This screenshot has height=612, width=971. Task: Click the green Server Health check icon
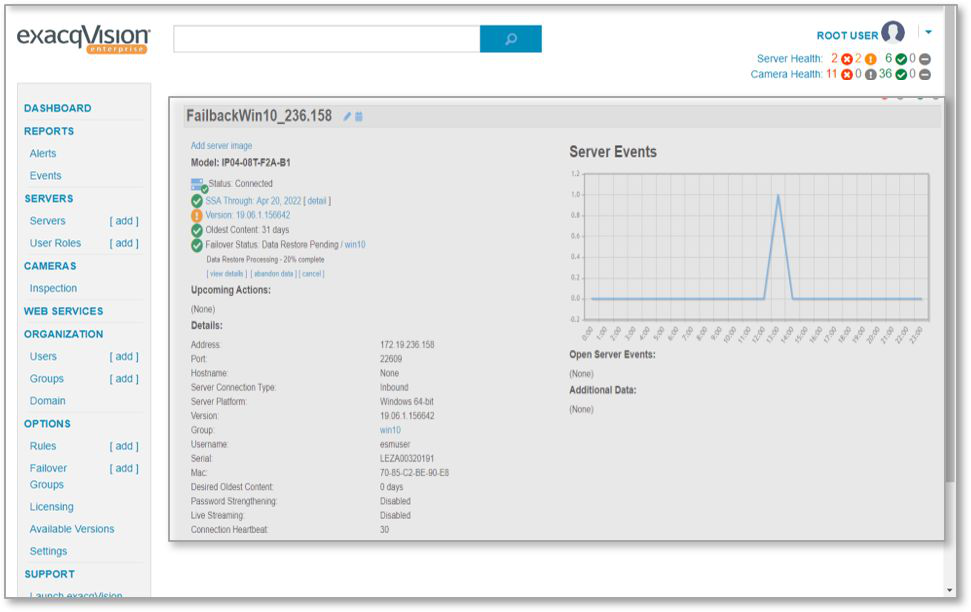pyautogui.click(x=901, y=59)
